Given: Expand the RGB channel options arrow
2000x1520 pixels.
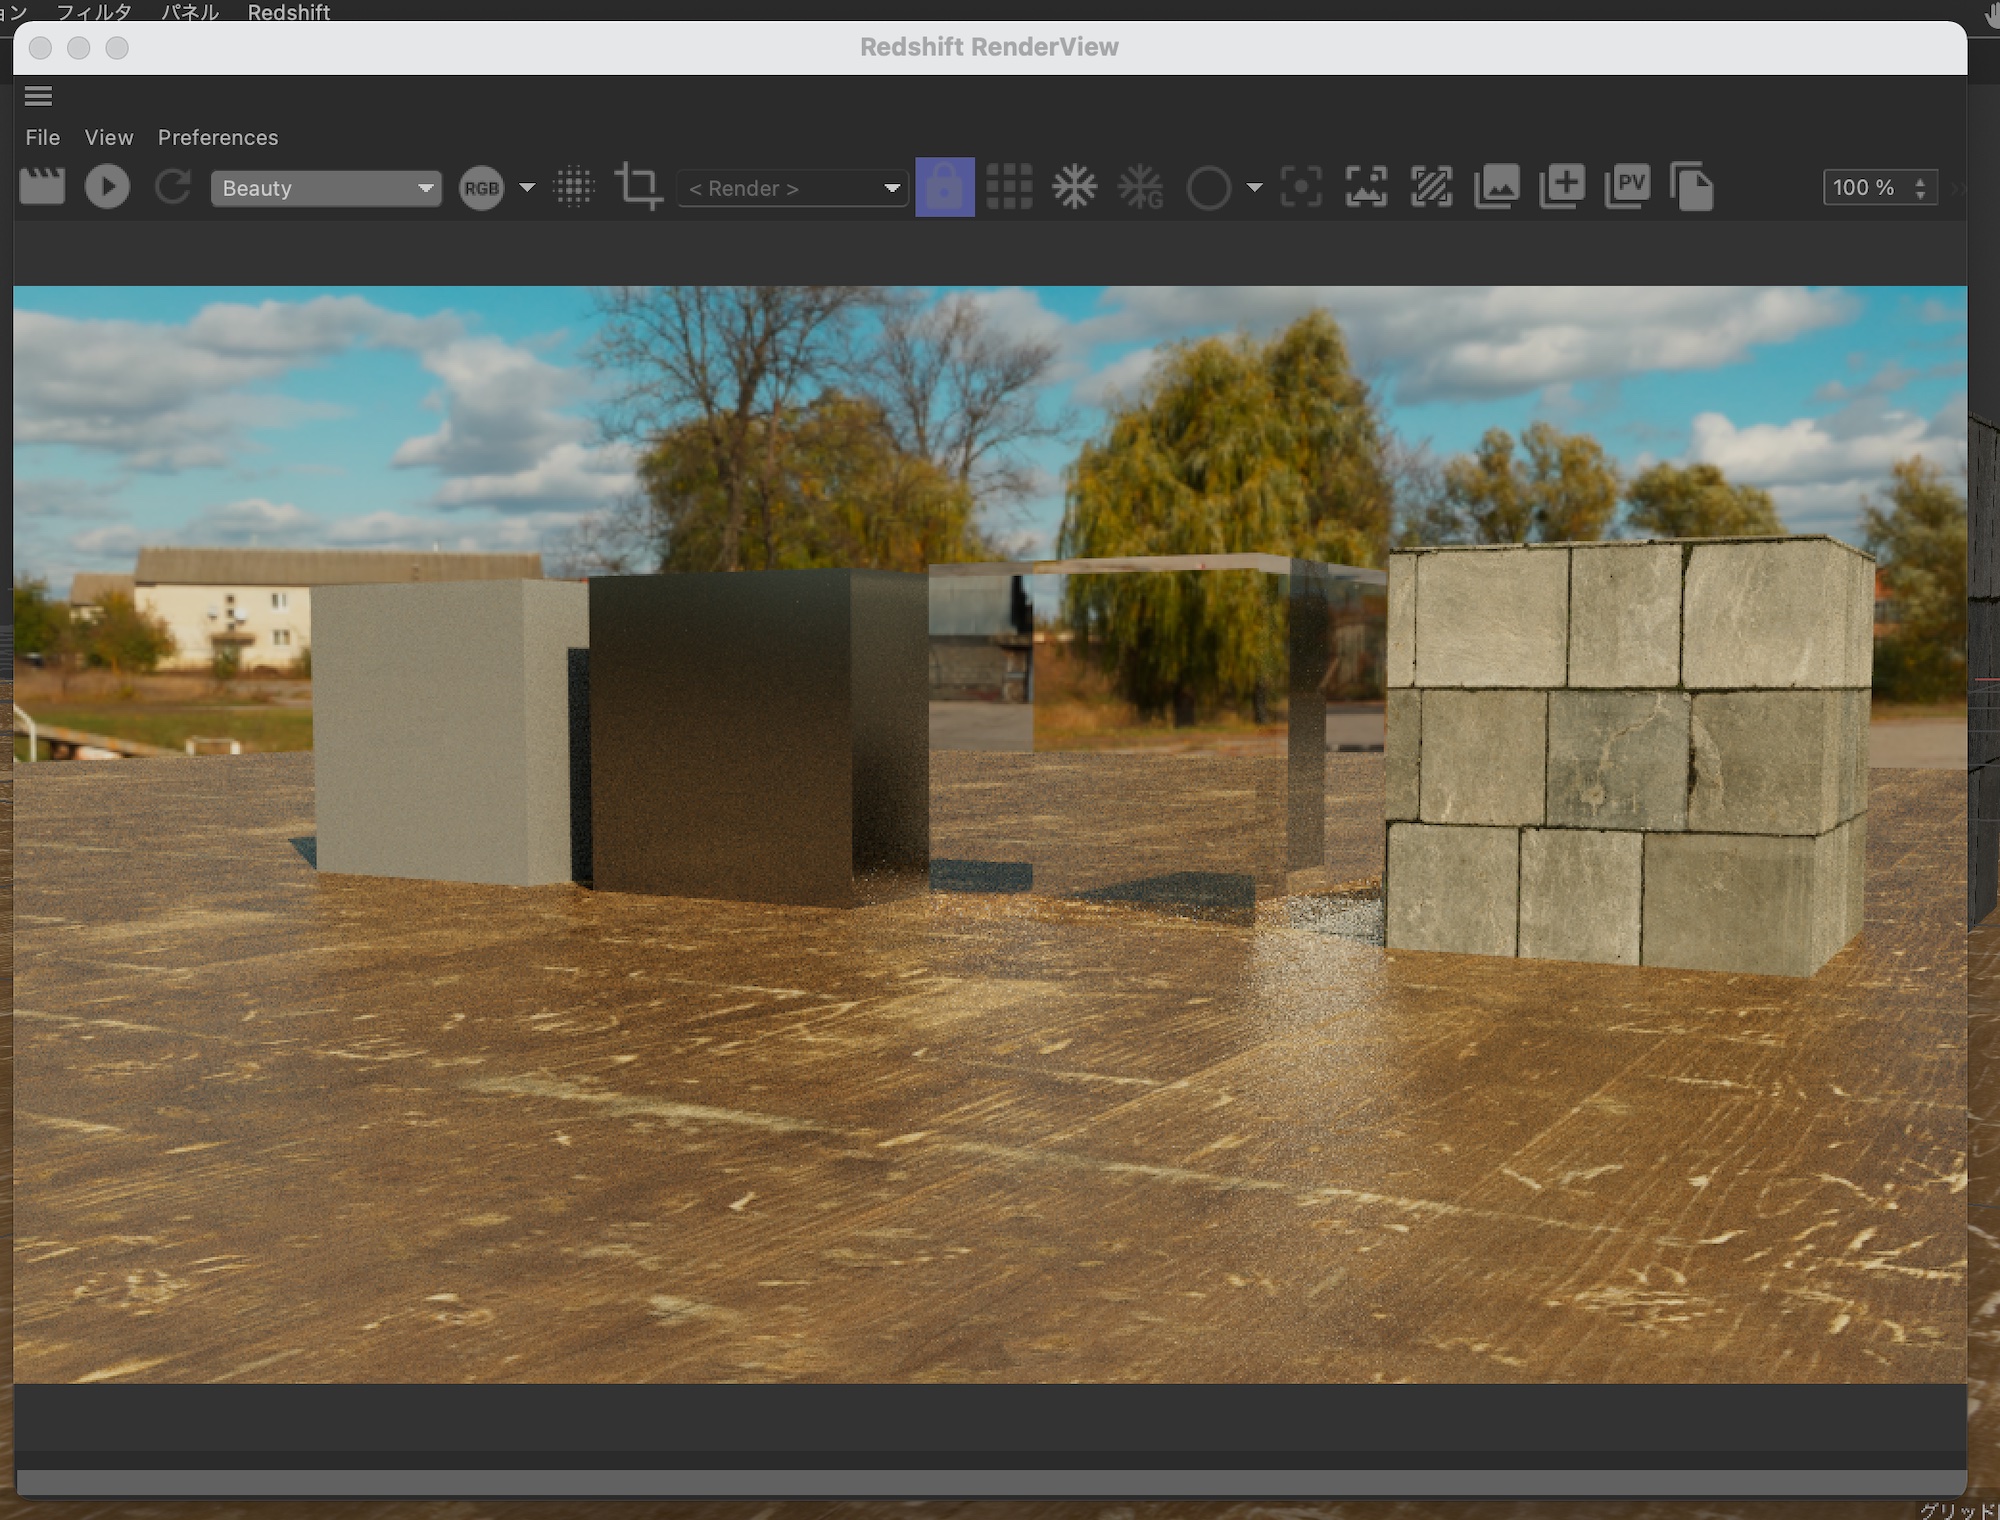Looking at the screenshot, I should [x=527, y=187].
